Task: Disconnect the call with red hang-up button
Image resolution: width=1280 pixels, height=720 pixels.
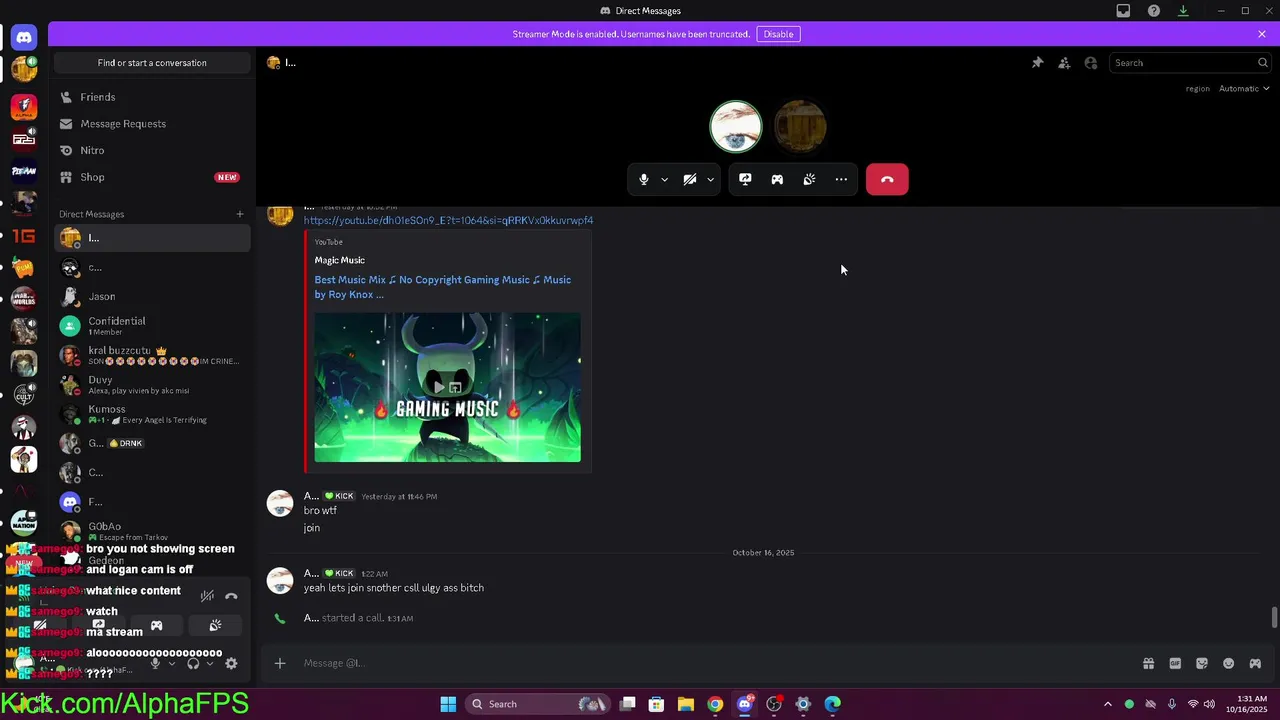Action: pyautogui.click(x=887, y=180)
